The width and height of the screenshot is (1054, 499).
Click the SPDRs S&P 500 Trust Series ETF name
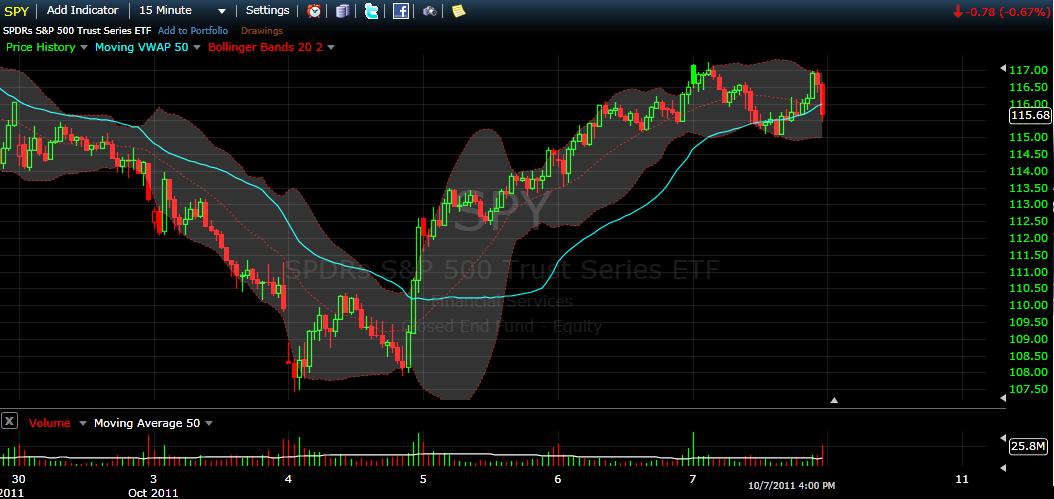tap(77, 30)
